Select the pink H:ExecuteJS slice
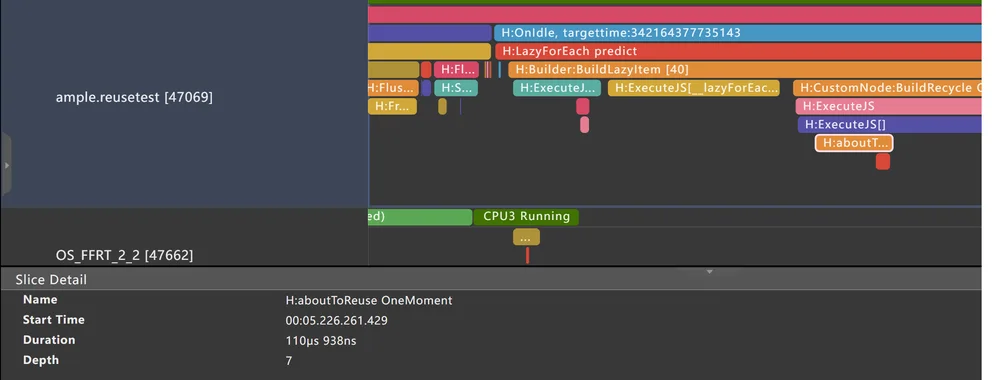The width and height of the screenshot is (1000, 380). coord(888,106)
